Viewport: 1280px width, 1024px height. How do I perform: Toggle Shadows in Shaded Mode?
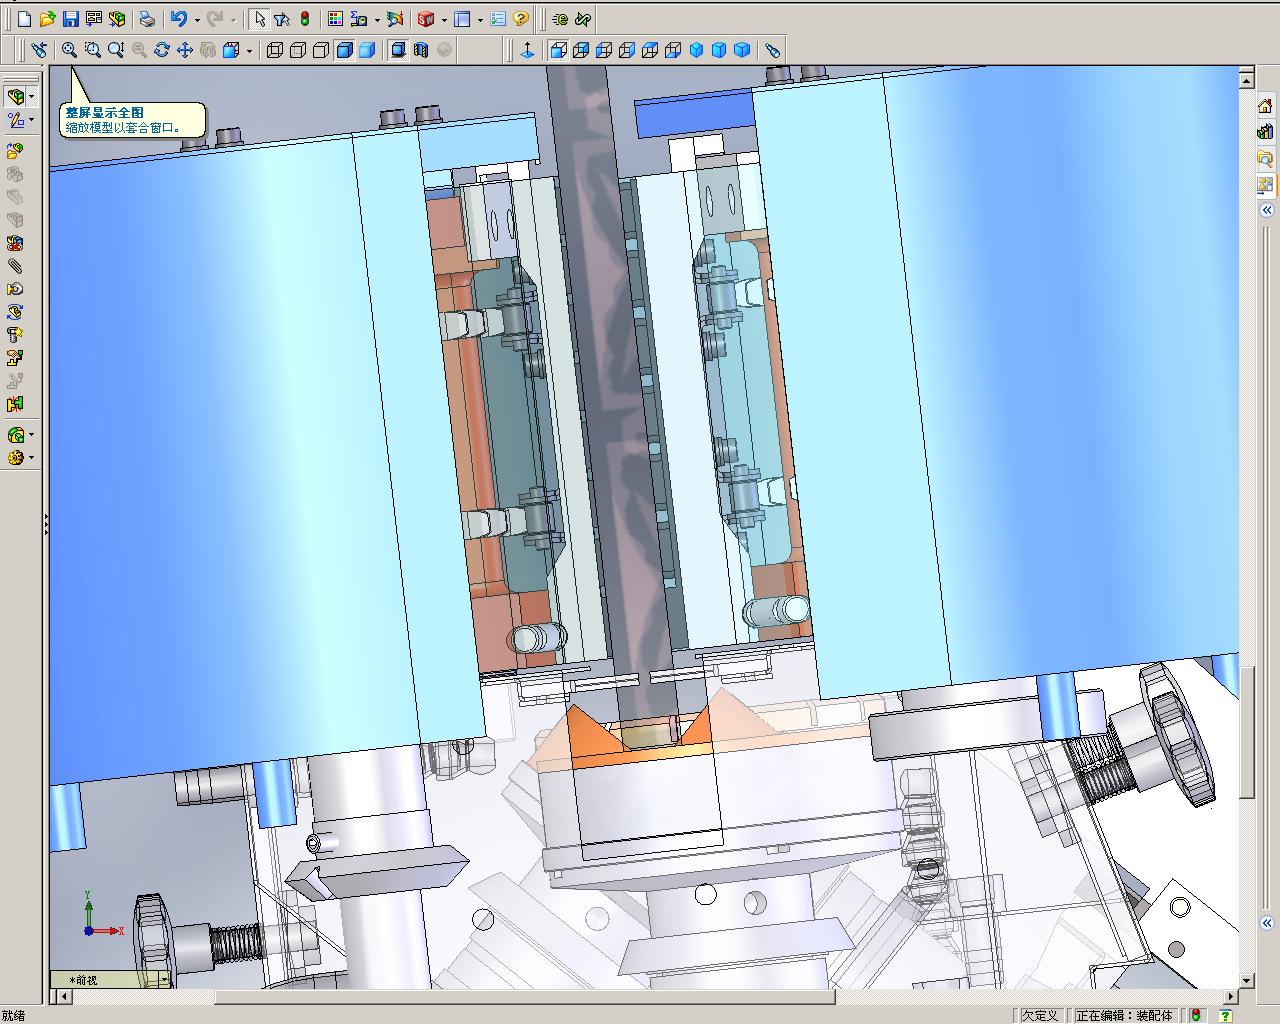(398, 50)
